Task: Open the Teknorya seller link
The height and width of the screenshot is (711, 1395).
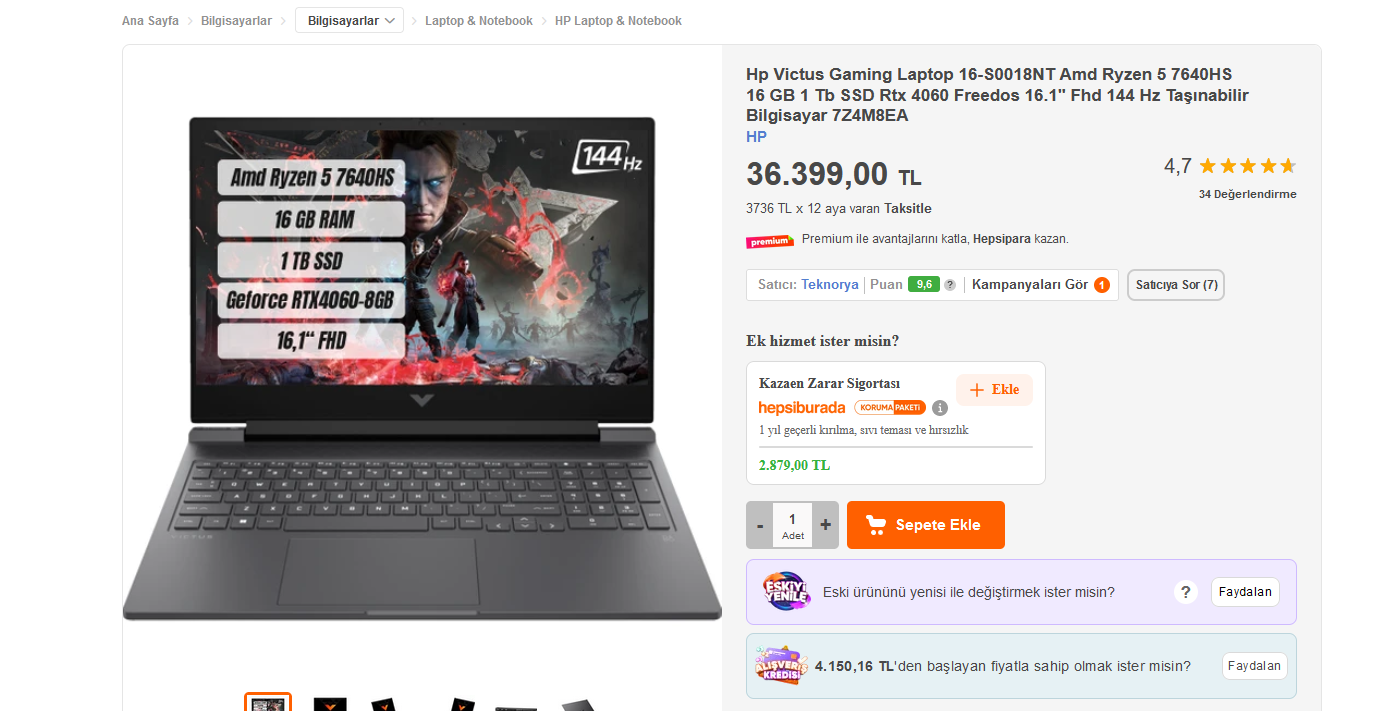Action: click(x=830, y=285)
